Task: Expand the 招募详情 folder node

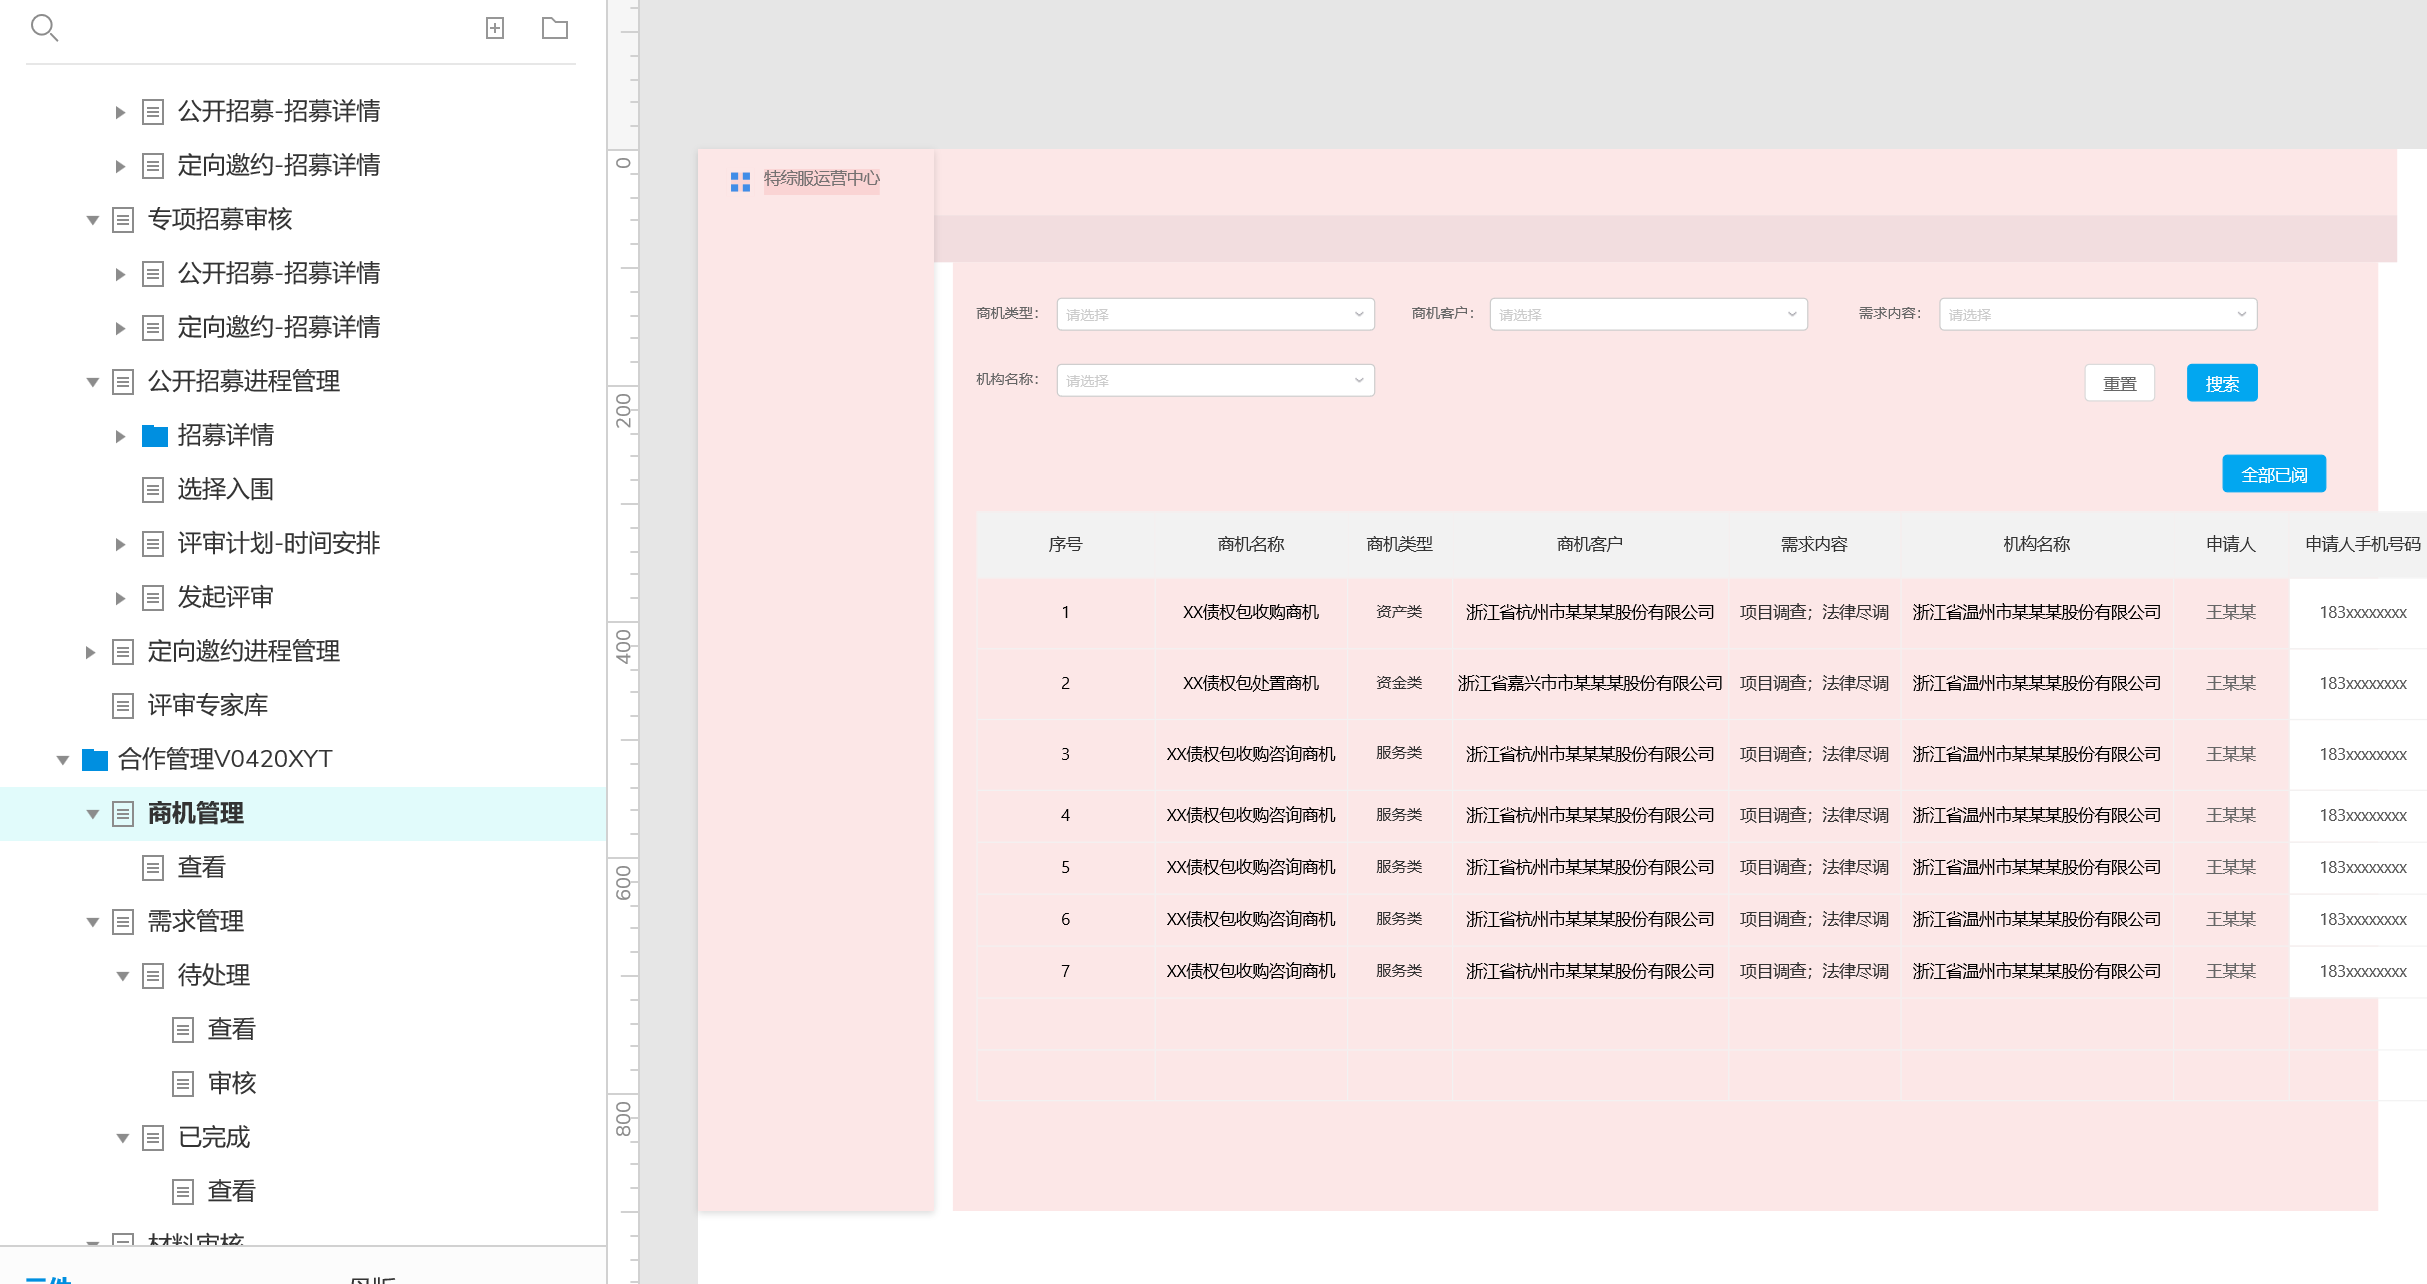Action: (x=120, y=436)
